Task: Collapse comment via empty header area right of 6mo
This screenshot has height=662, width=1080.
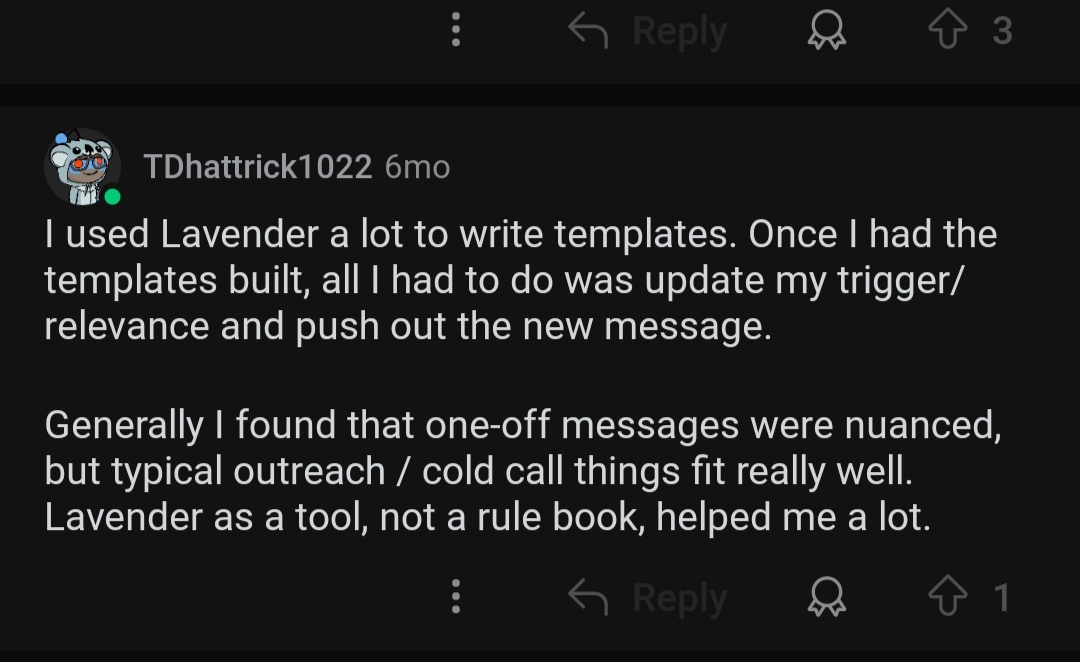Action: [758, 167]
